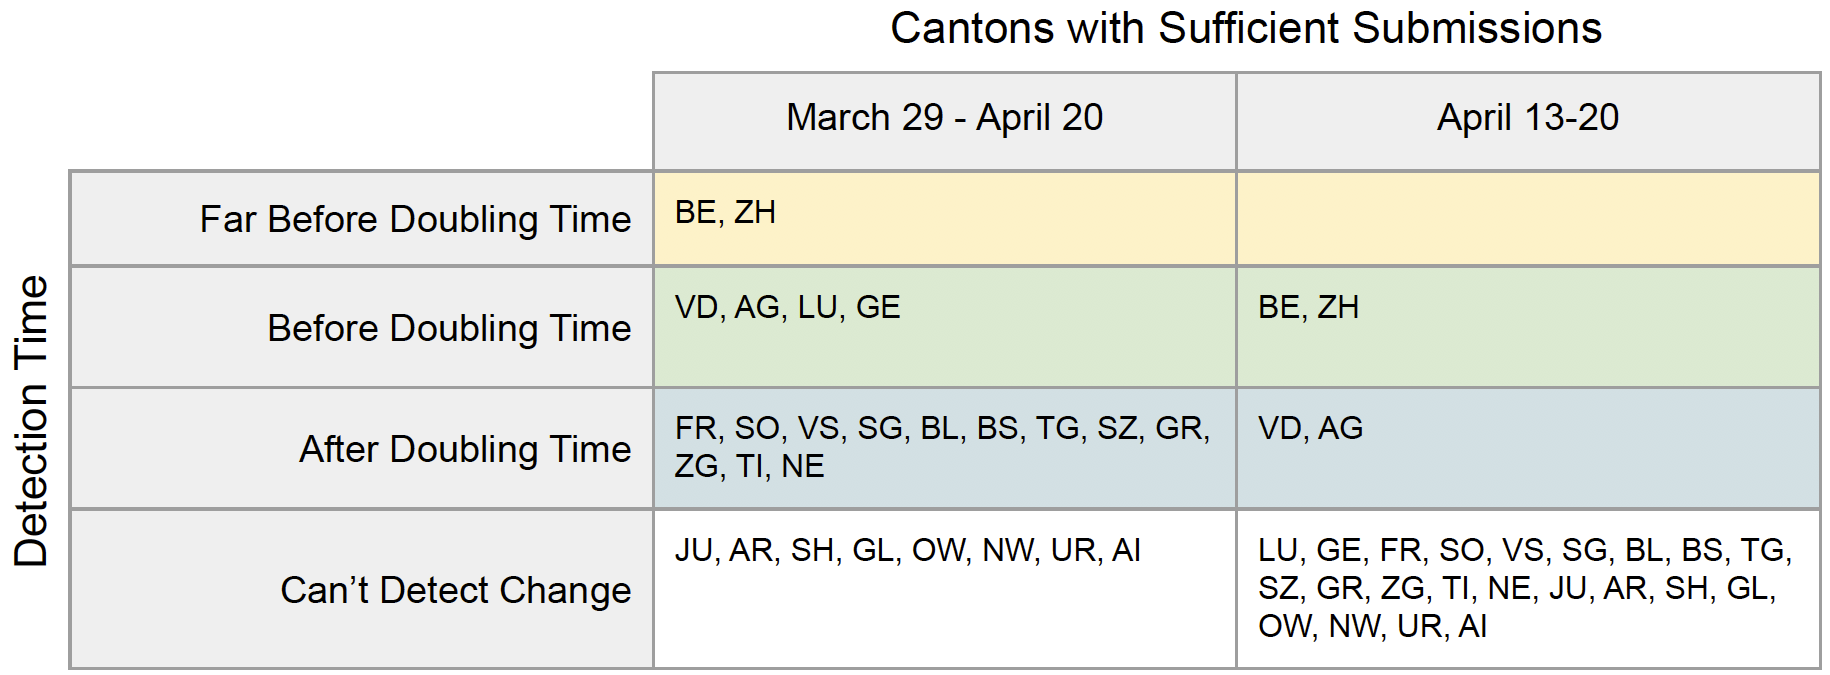Click the 'Cantons with Sufficient Submissions' title
This screenshot has width=1830, height=675.
[1245, 29]
